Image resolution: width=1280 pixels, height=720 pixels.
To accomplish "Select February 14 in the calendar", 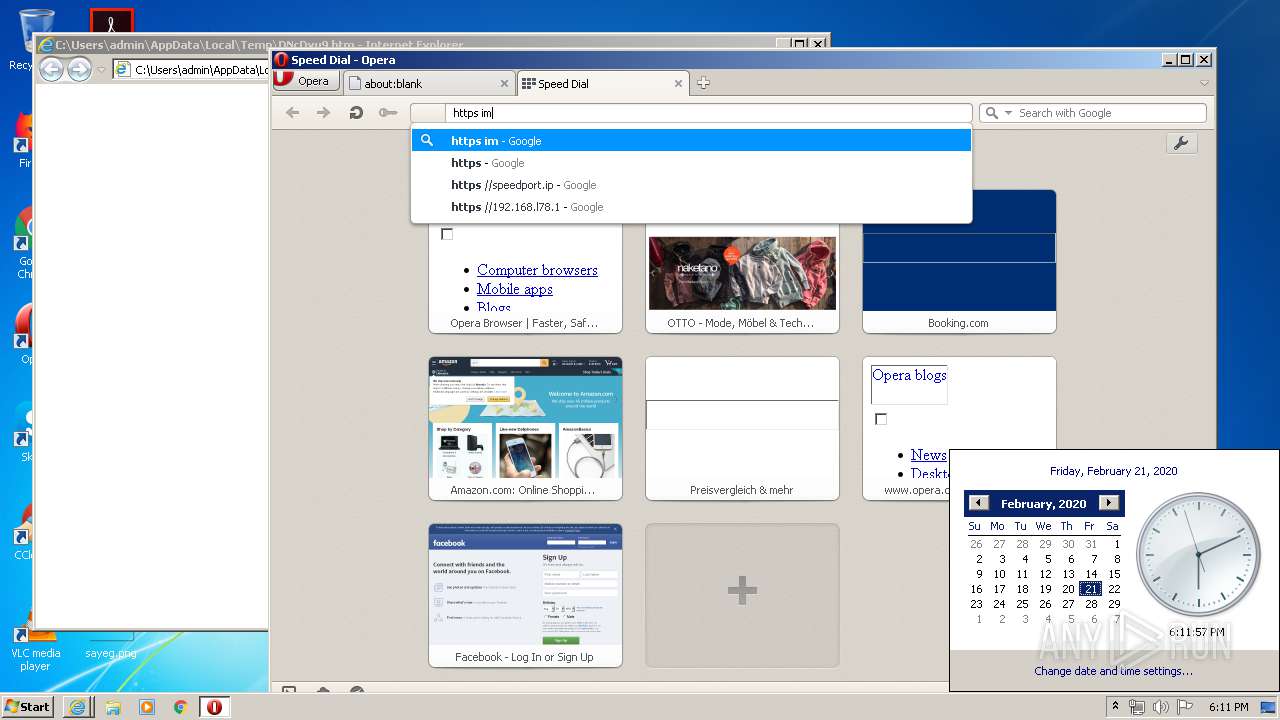I will pos(1091,574).
